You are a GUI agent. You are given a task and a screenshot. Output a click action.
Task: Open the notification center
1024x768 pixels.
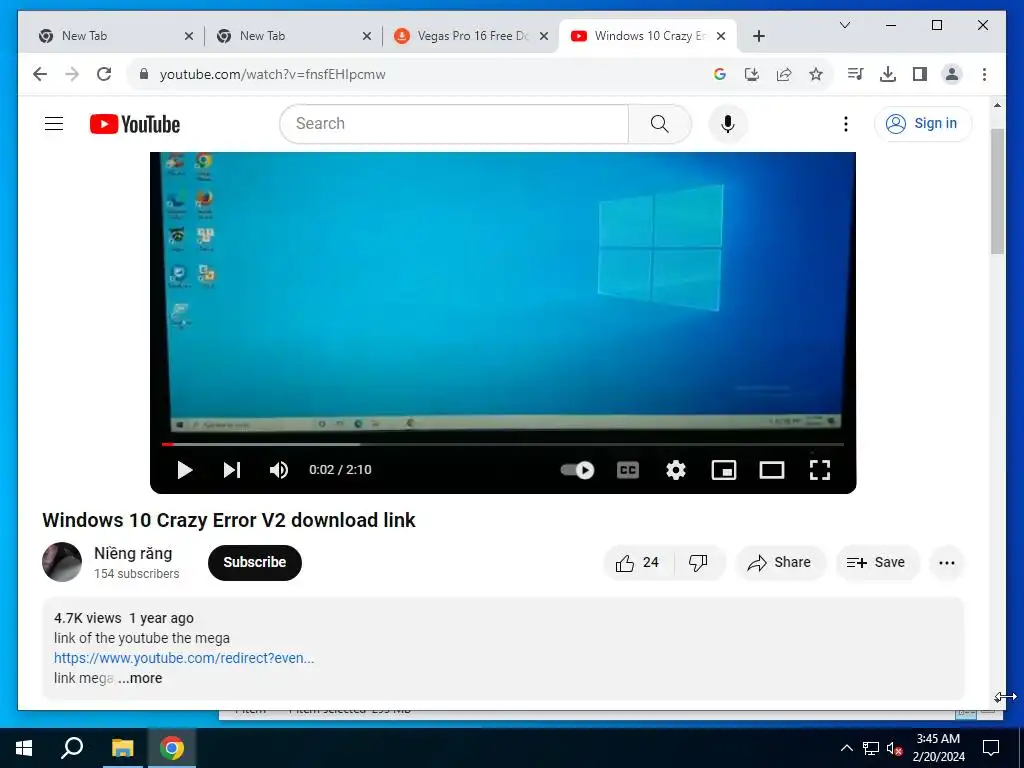991,748
